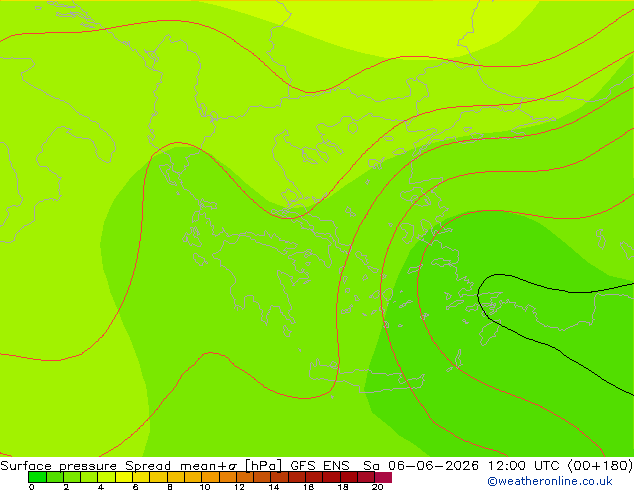This screenshot has width=634, height=490.
Task: Click the 'Sa 06-06-2026' date text
Action: click(x=421, y=465)
